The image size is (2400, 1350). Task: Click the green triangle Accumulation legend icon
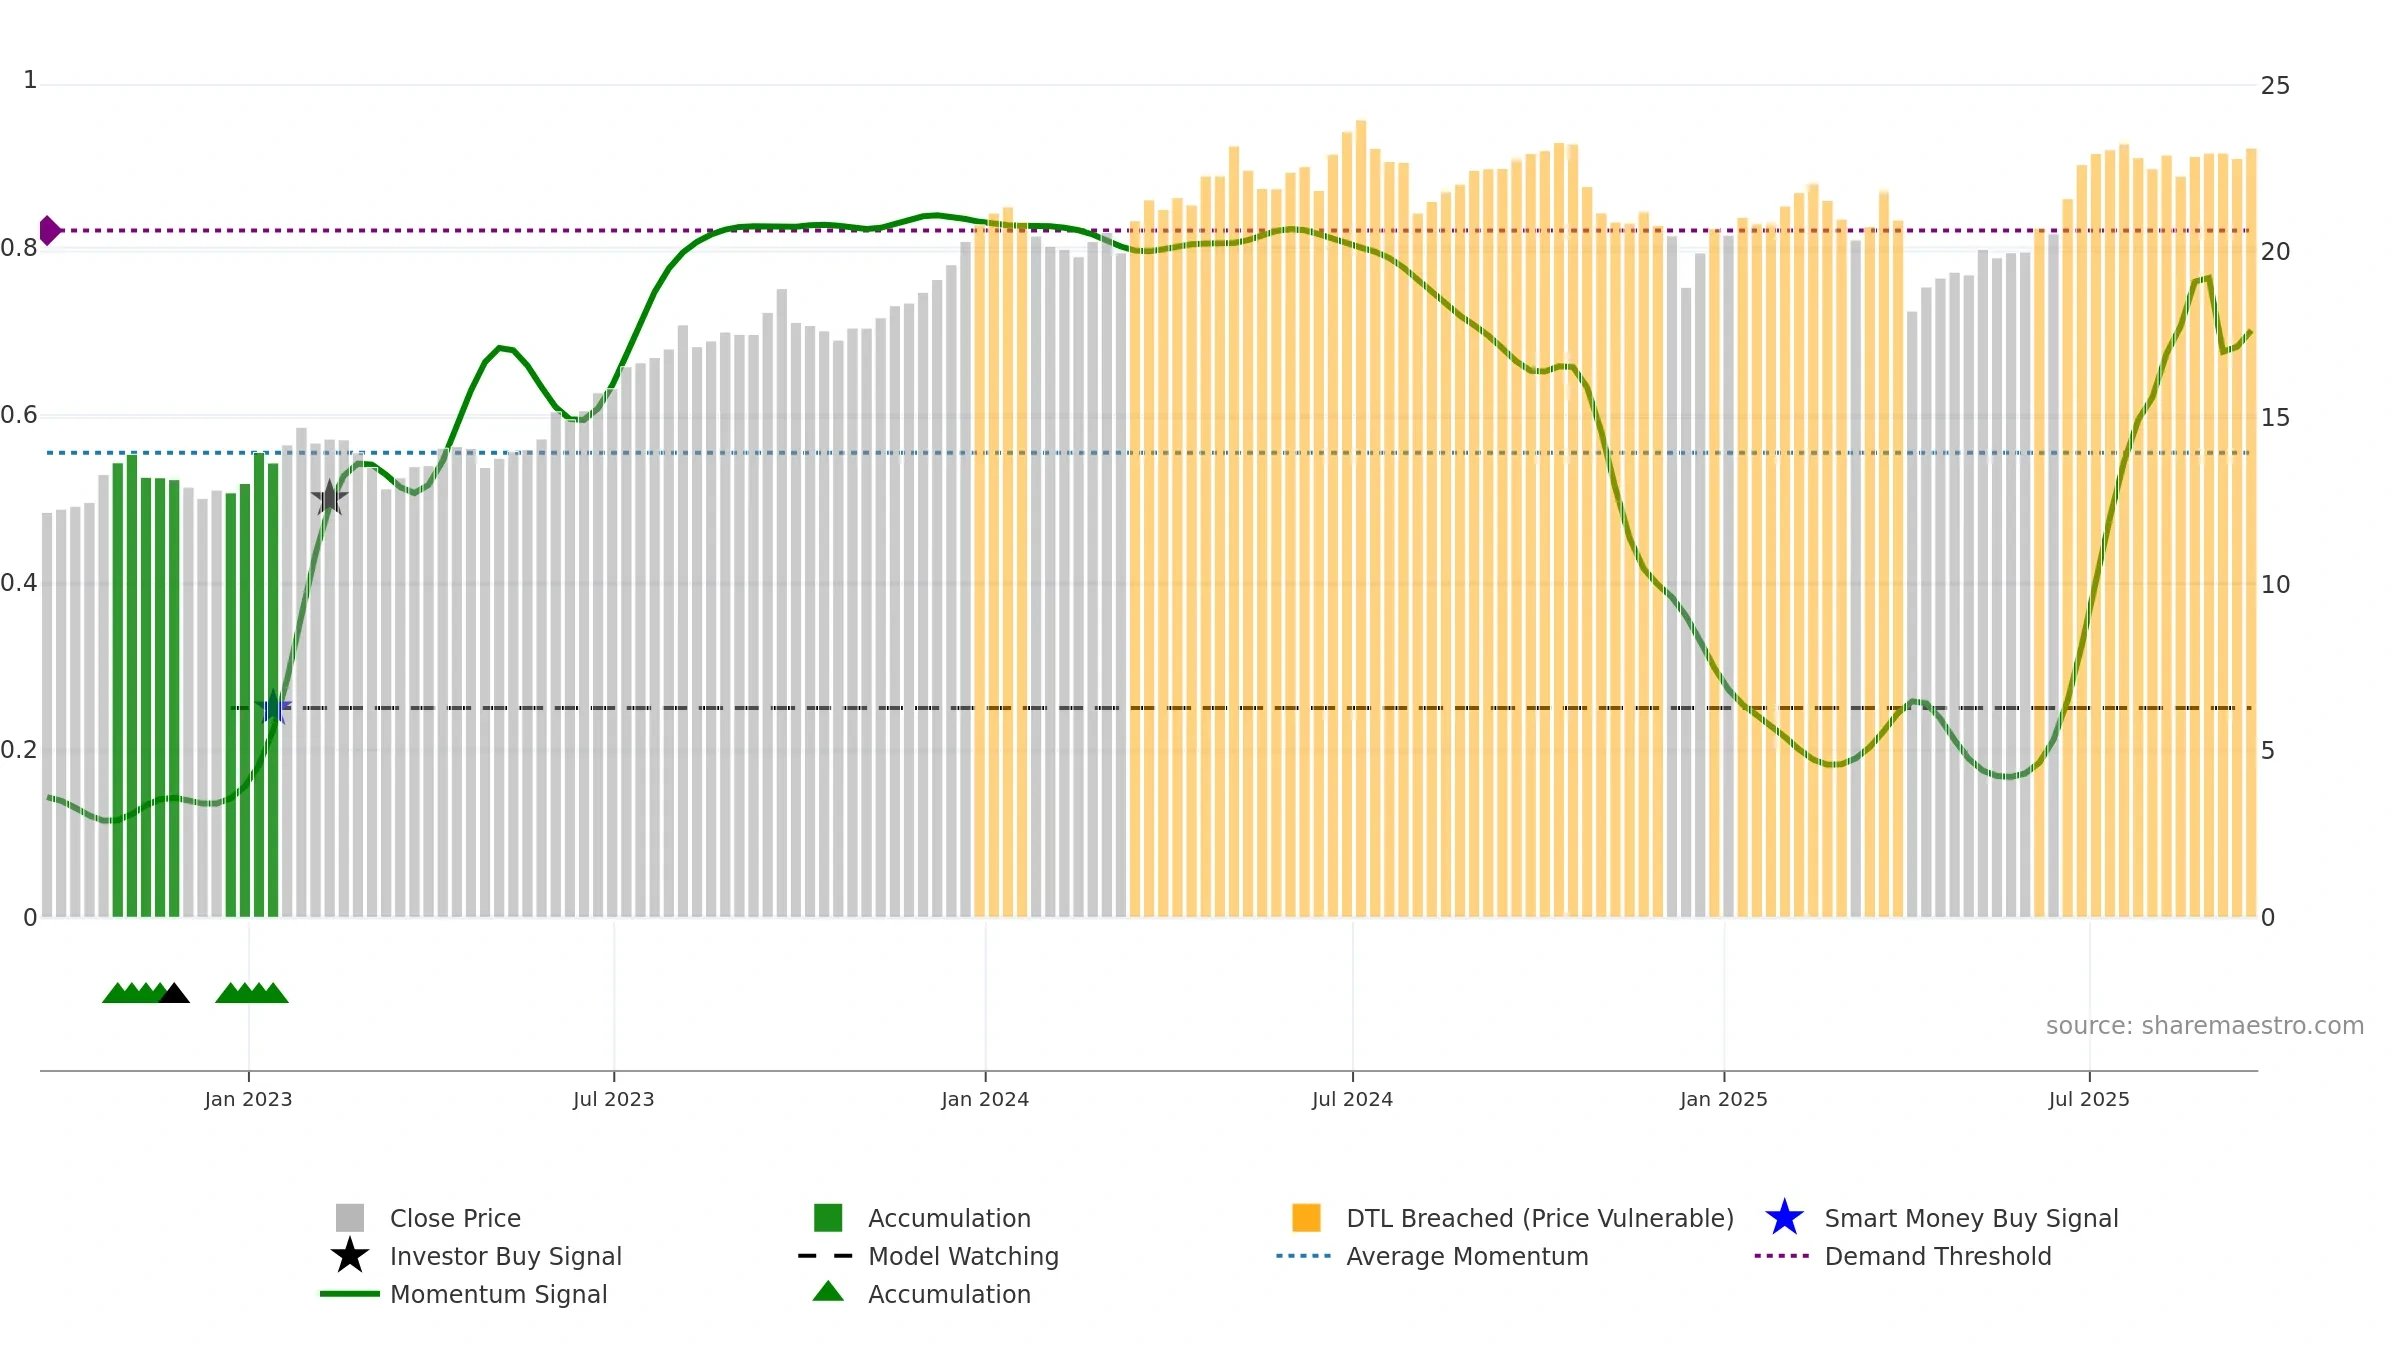click(828, 1291)
